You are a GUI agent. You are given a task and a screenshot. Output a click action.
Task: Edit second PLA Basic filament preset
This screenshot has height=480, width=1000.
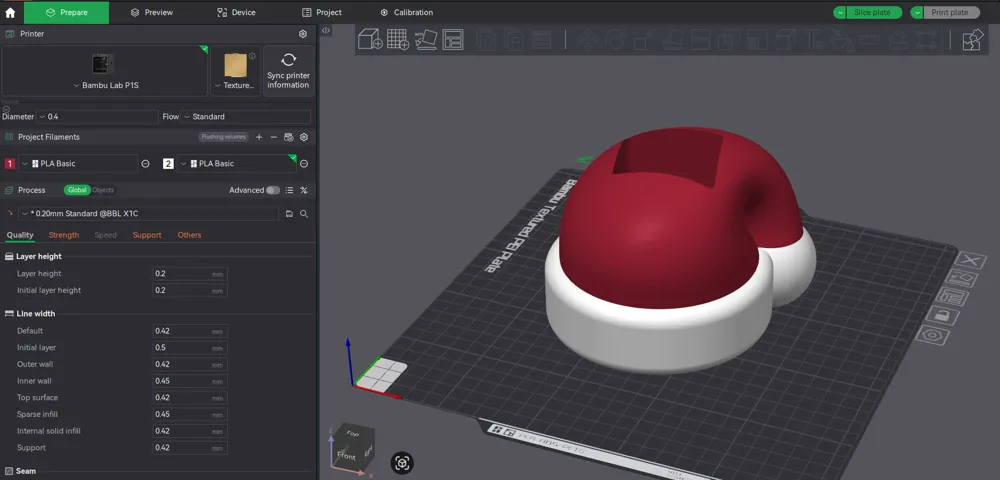click(304, 164)
